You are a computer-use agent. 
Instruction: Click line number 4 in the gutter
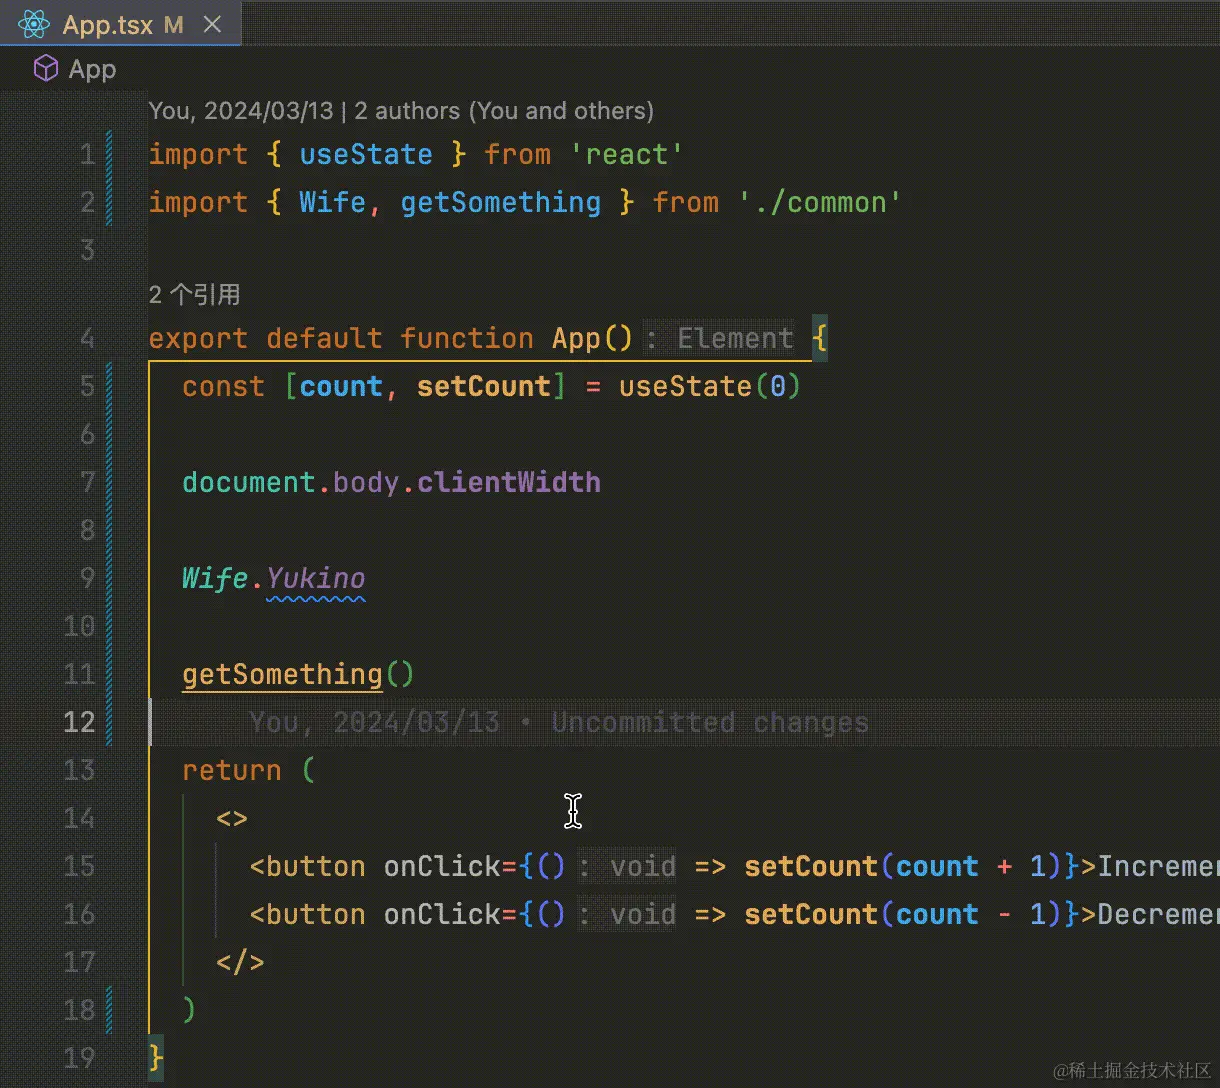tap(87, 338)
